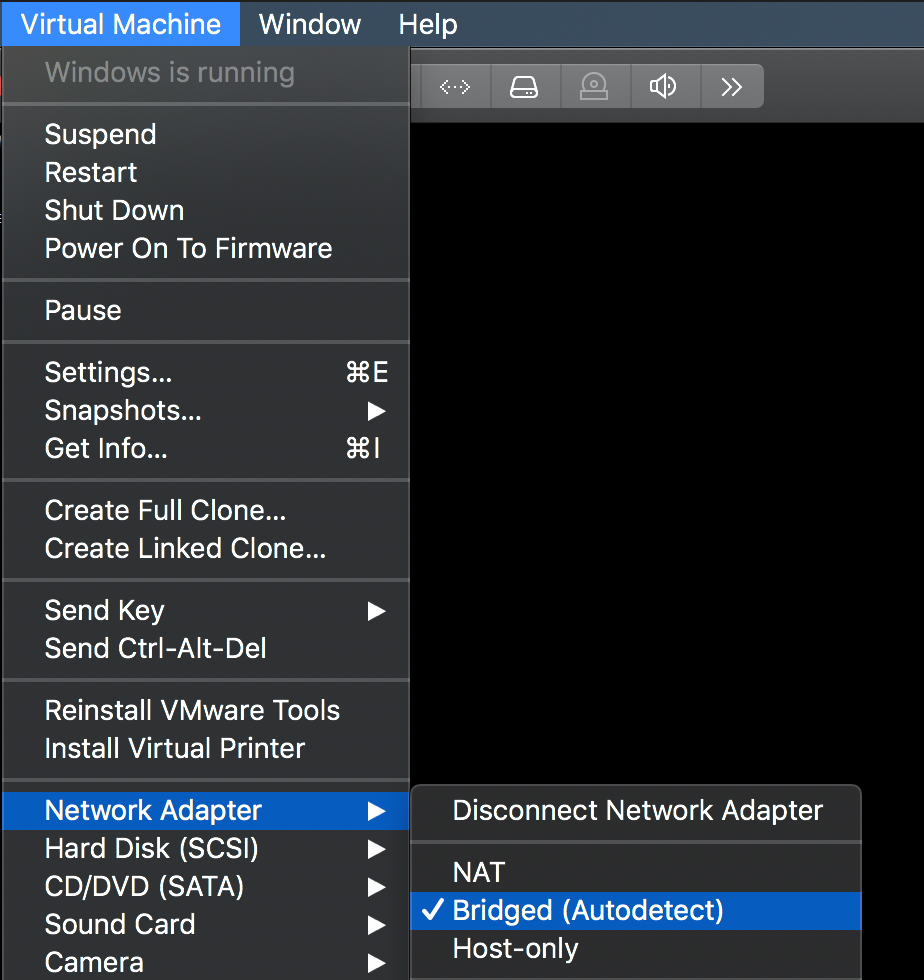Screen dimensions: 924x980
Task: Switch network mode to NAT
Action: (636, 872)
